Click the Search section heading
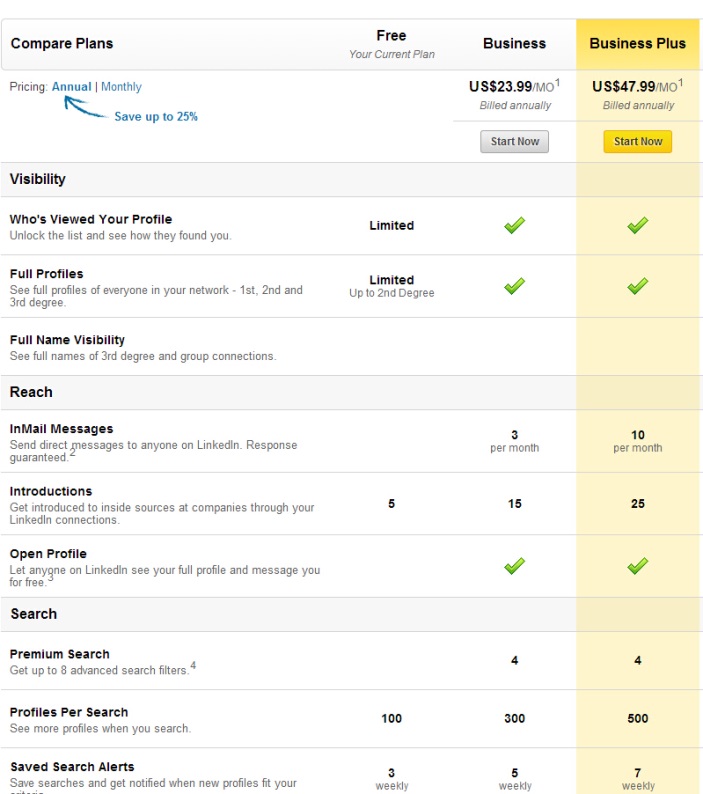Viewport: 703px width, 794px height. 33,614
